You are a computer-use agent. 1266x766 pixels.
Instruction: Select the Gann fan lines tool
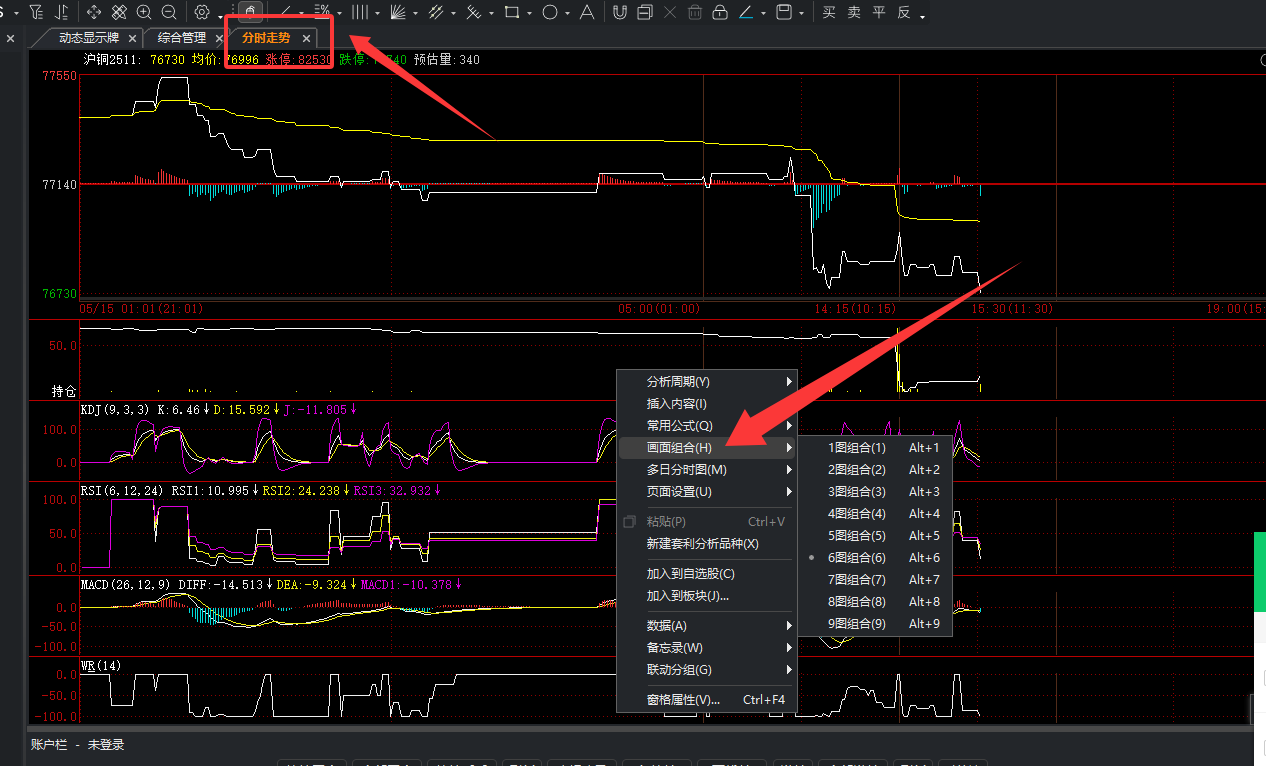[397, 12]
